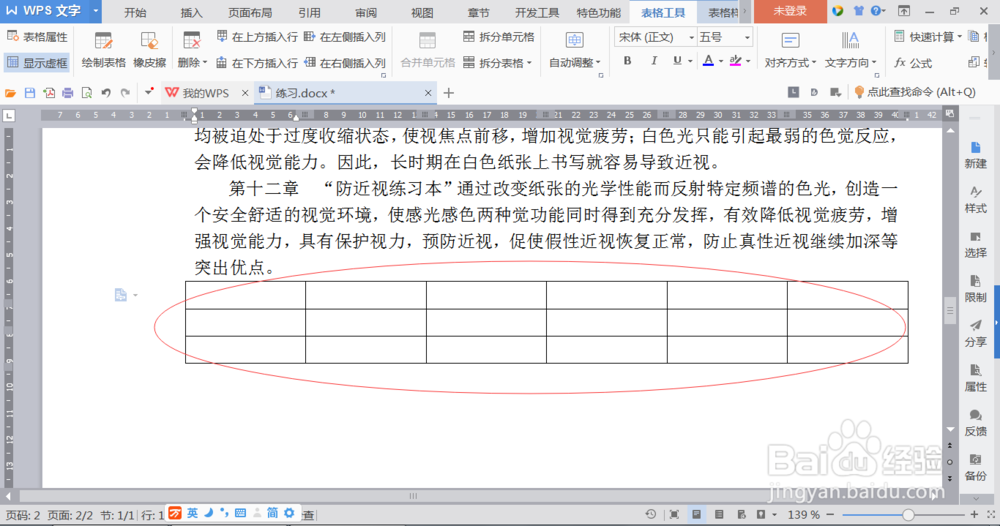Click the horizontal scrollbar

(413, 495)
